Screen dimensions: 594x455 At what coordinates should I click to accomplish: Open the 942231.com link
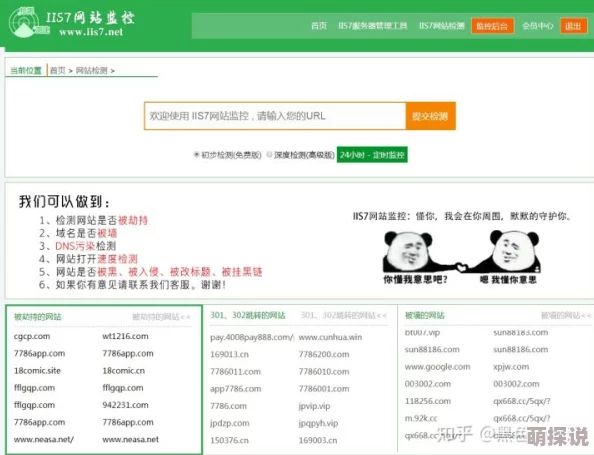click(125, 405)
